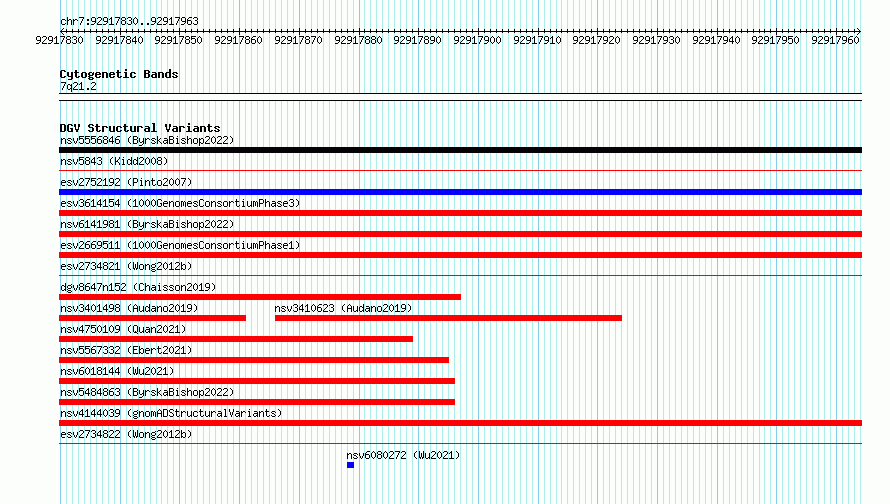890x504 pixels.
Task: Select the red nsv4144039 variant bar
Action: pyautogui.click(x=460, y=423)
